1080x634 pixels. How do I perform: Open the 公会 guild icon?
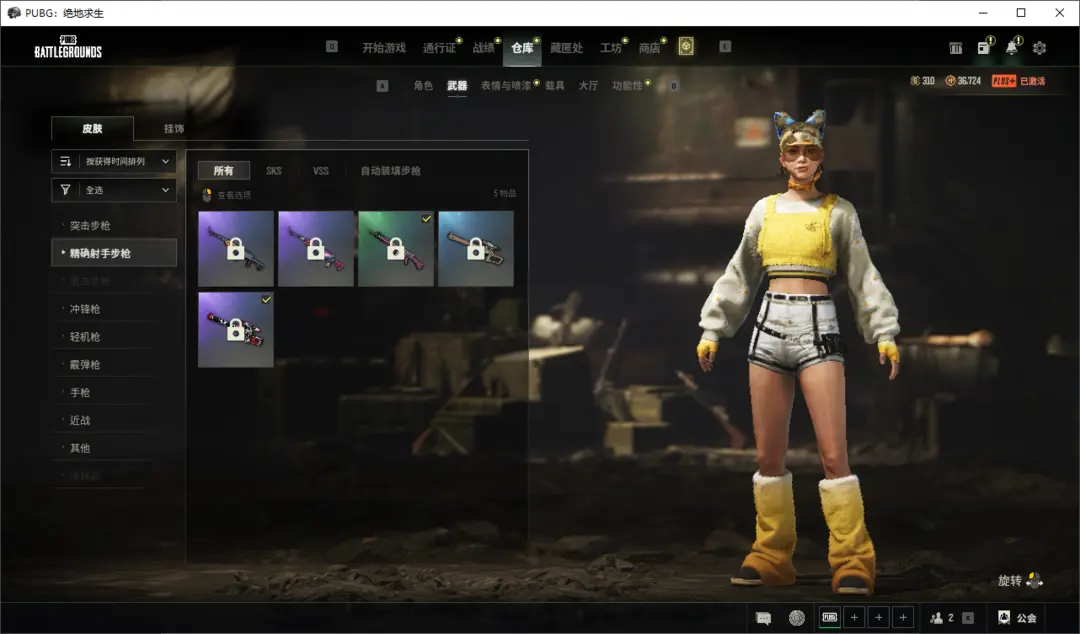coord(1017,618)
